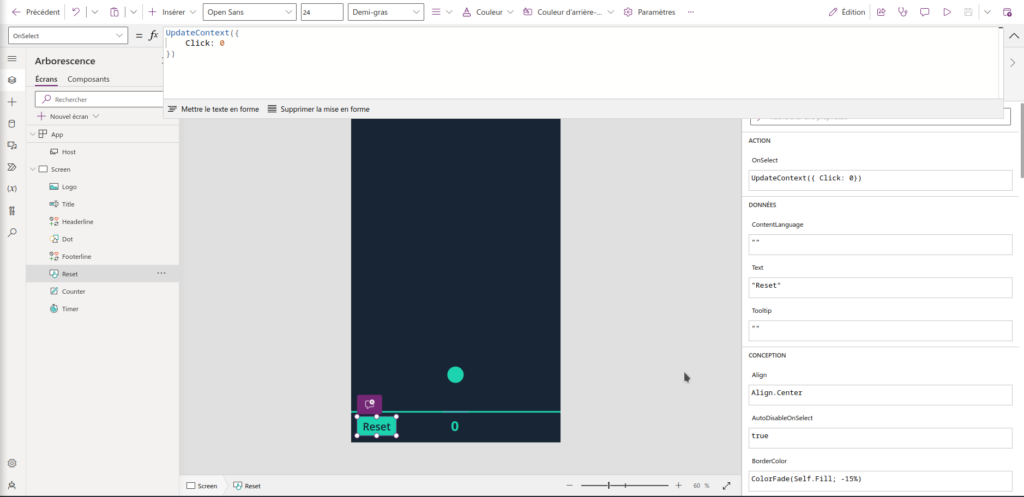Click Mettre le texte en forme
This screenshot has width=1024, height=497.
214,109
